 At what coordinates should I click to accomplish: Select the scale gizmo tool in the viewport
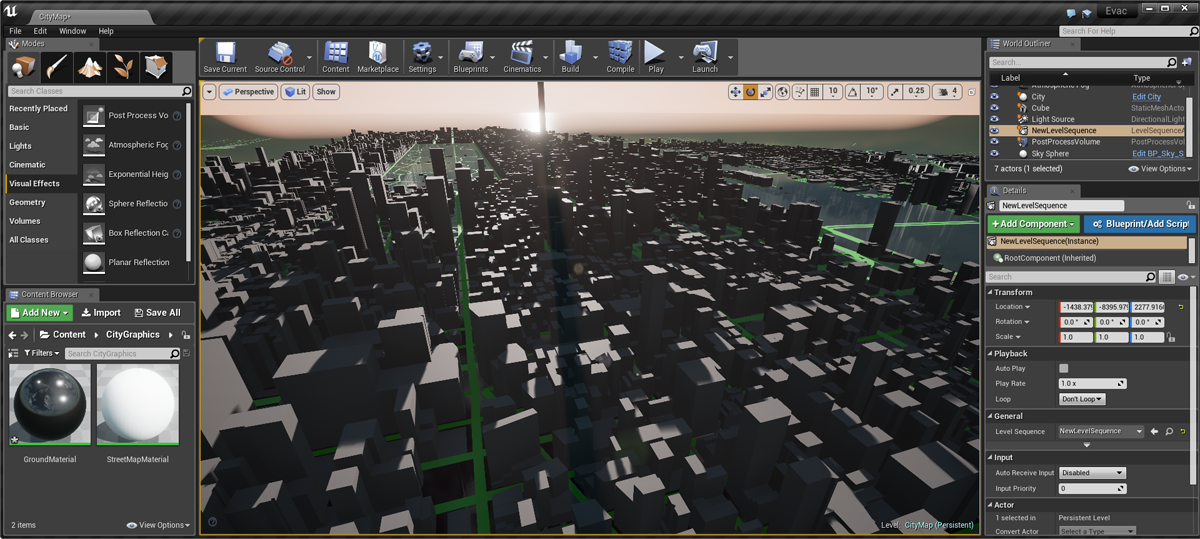tap(765, 92)
